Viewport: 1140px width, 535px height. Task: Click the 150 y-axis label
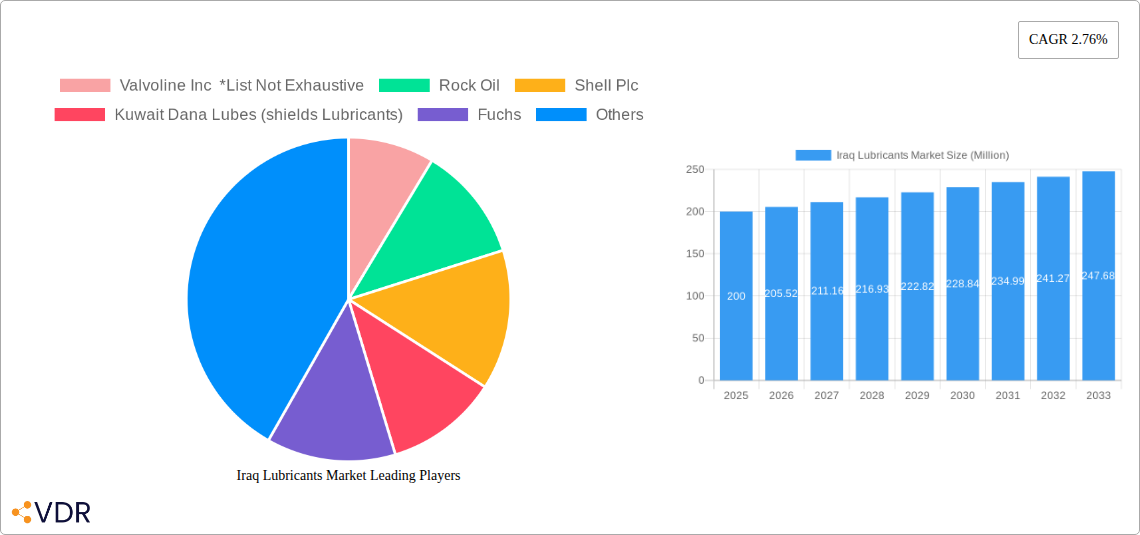pyautogui.click(x=695, y=254)
